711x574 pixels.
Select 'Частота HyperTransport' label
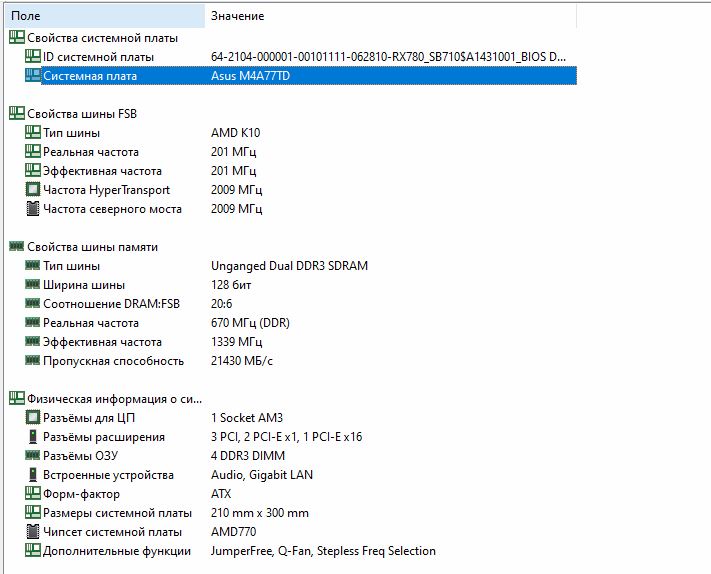107,190
